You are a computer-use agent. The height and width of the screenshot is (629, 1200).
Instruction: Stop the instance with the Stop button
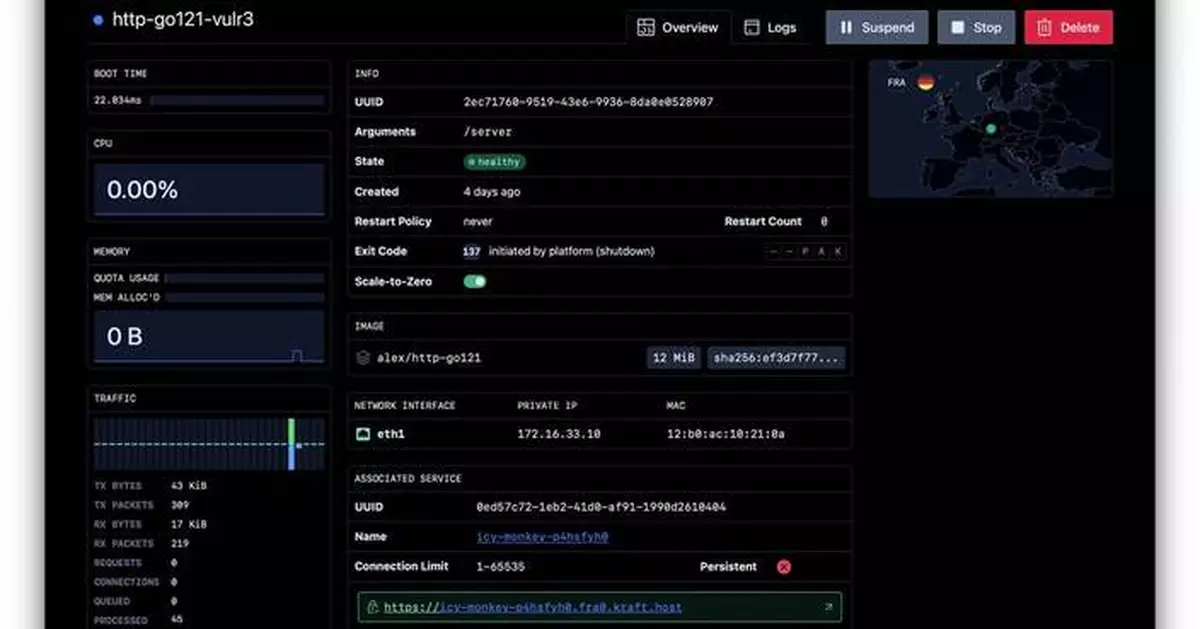click(x=976, y=28)
